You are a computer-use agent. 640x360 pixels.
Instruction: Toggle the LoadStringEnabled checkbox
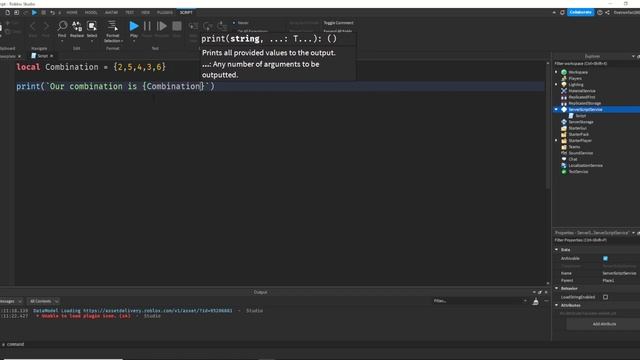pos(605,297)
